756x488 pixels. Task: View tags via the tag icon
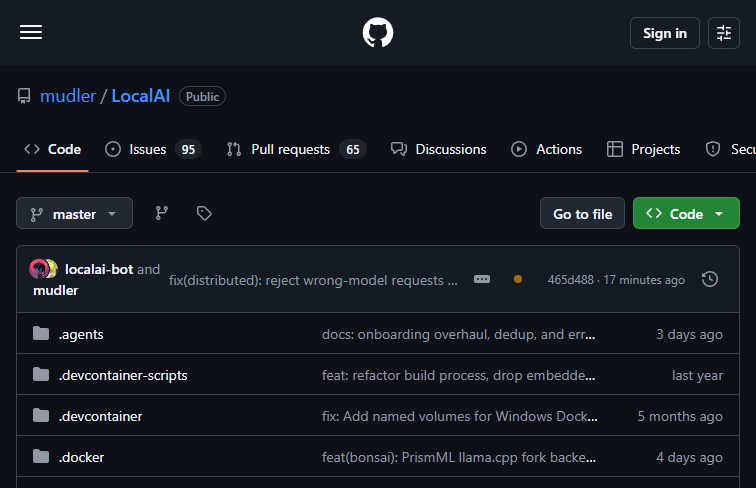pyautogui.click(x=204, y=213)
